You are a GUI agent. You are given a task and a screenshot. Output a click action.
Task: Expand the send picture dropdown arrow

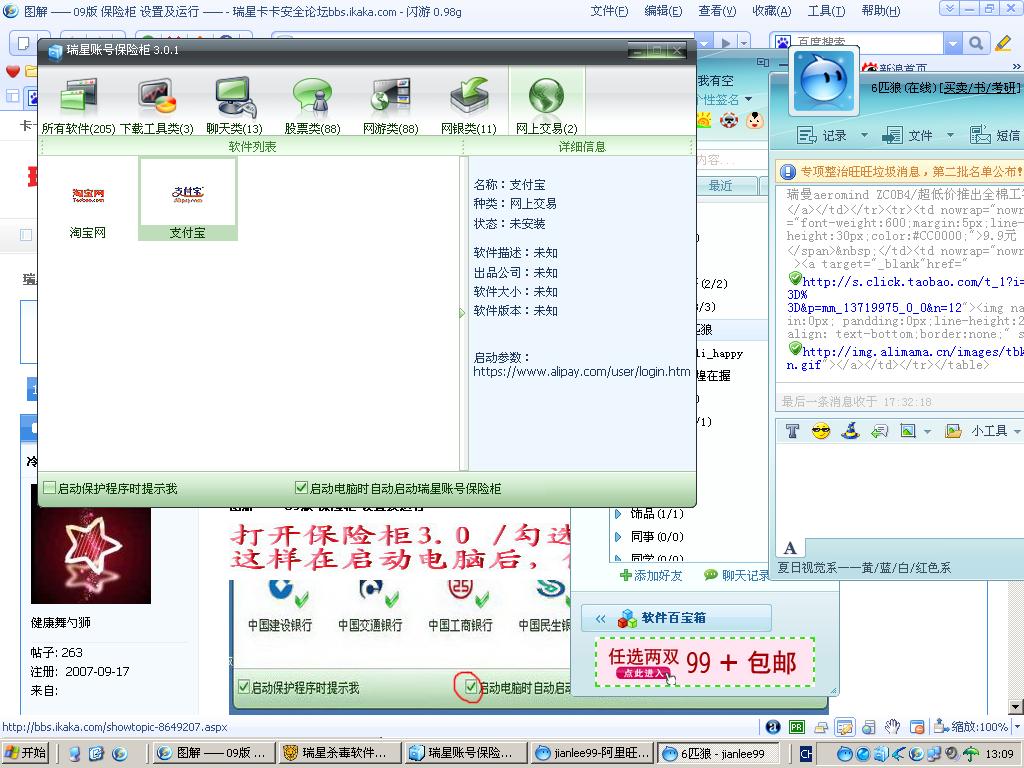[927, 431]
